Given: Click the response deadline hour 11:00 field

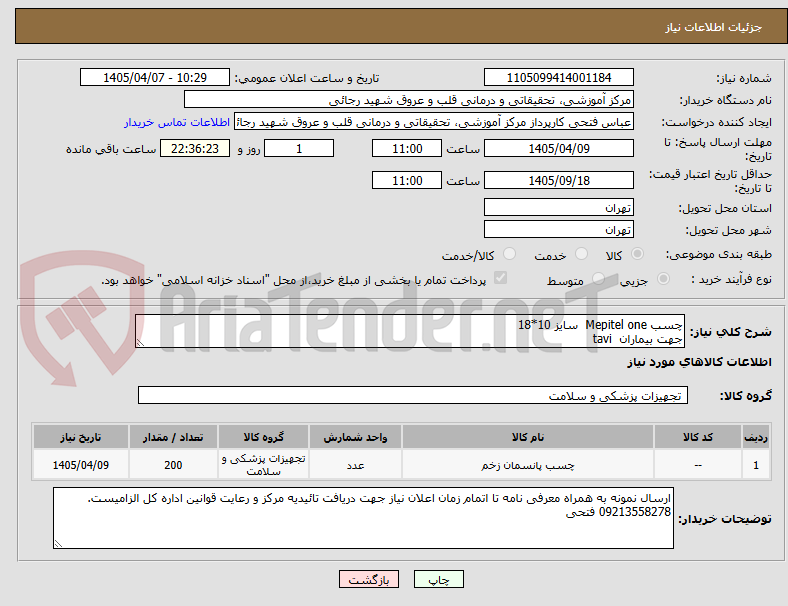Looking at the screenshot, I should point(407,148).
